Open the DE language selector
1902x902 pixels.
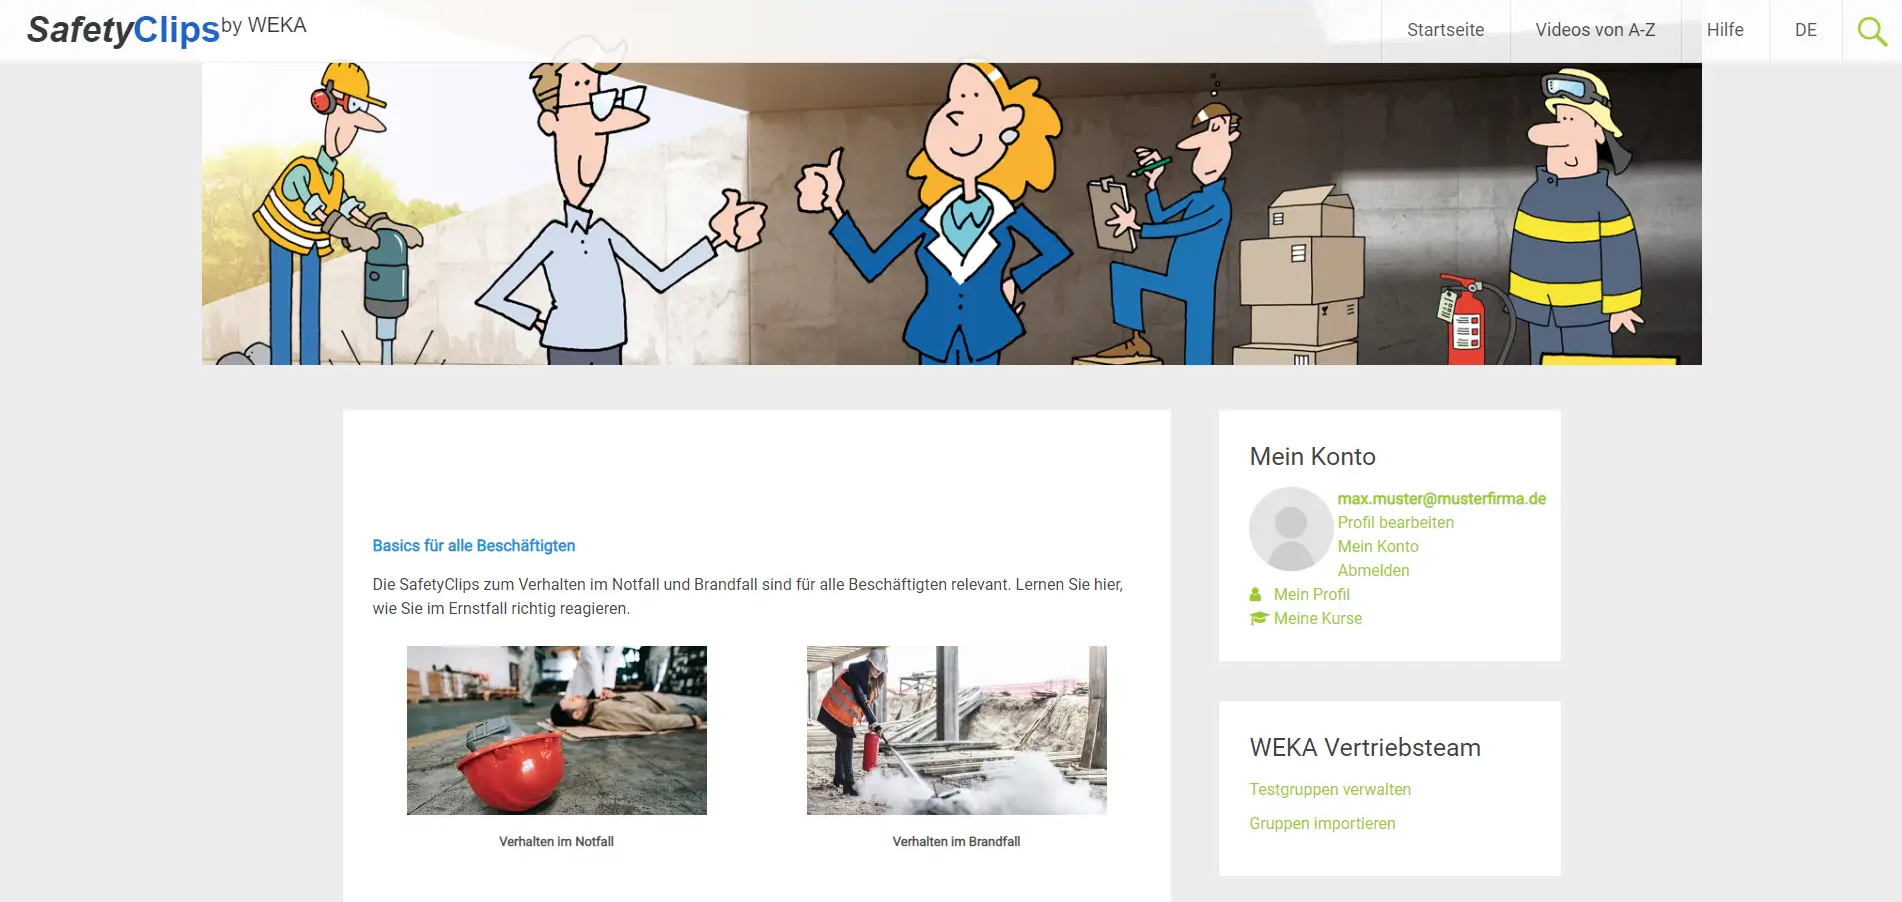[x=1806, y=30]
